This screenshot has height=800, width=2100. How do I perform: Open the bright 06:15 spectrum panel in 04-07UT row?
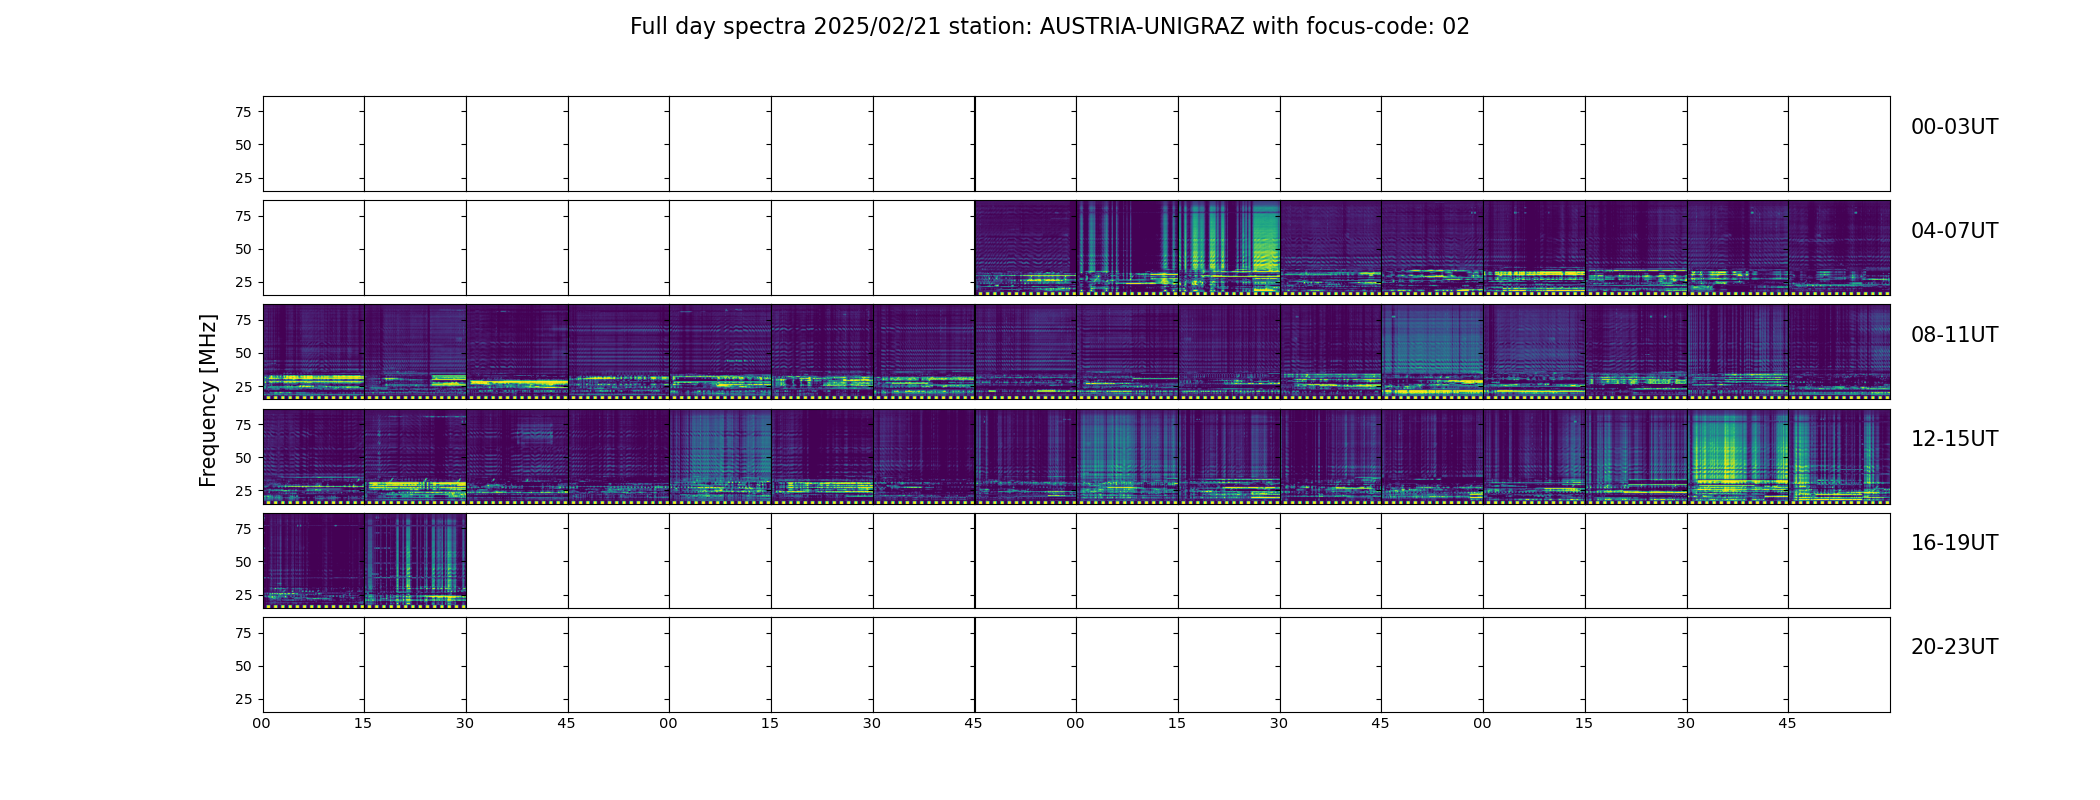coord(1229,248)
